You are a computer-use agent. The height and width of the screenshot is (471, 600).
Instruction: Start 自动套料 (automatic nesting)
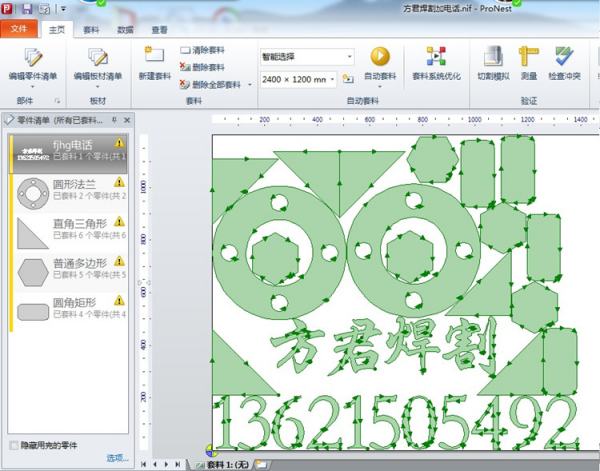tap(380, 57)
